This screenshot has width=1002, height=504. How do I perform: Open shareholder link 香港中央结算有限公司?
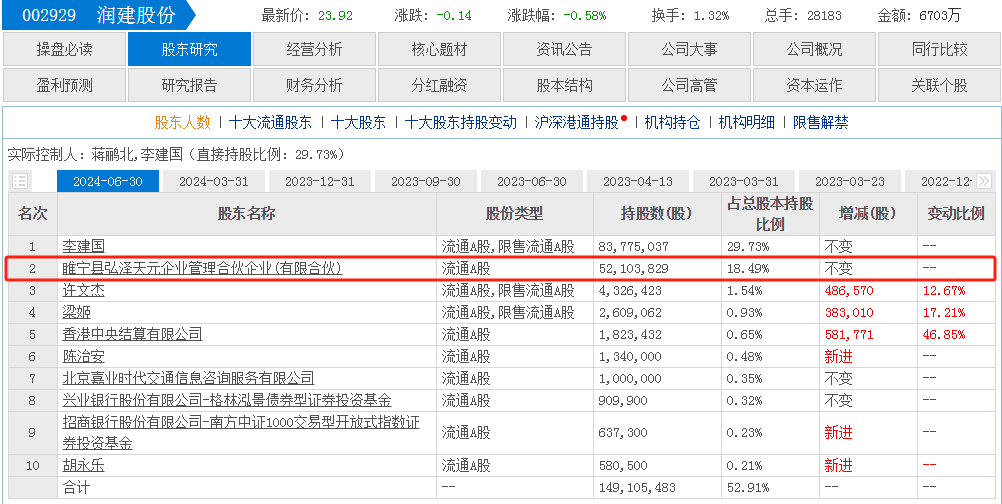click(x=132, y=334)
